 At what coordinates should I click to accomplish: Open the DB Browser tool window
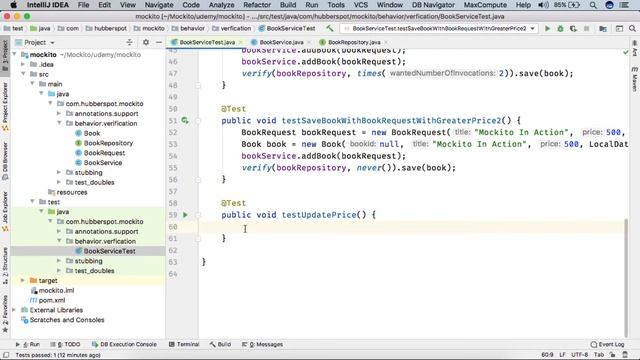pos(5,161)
